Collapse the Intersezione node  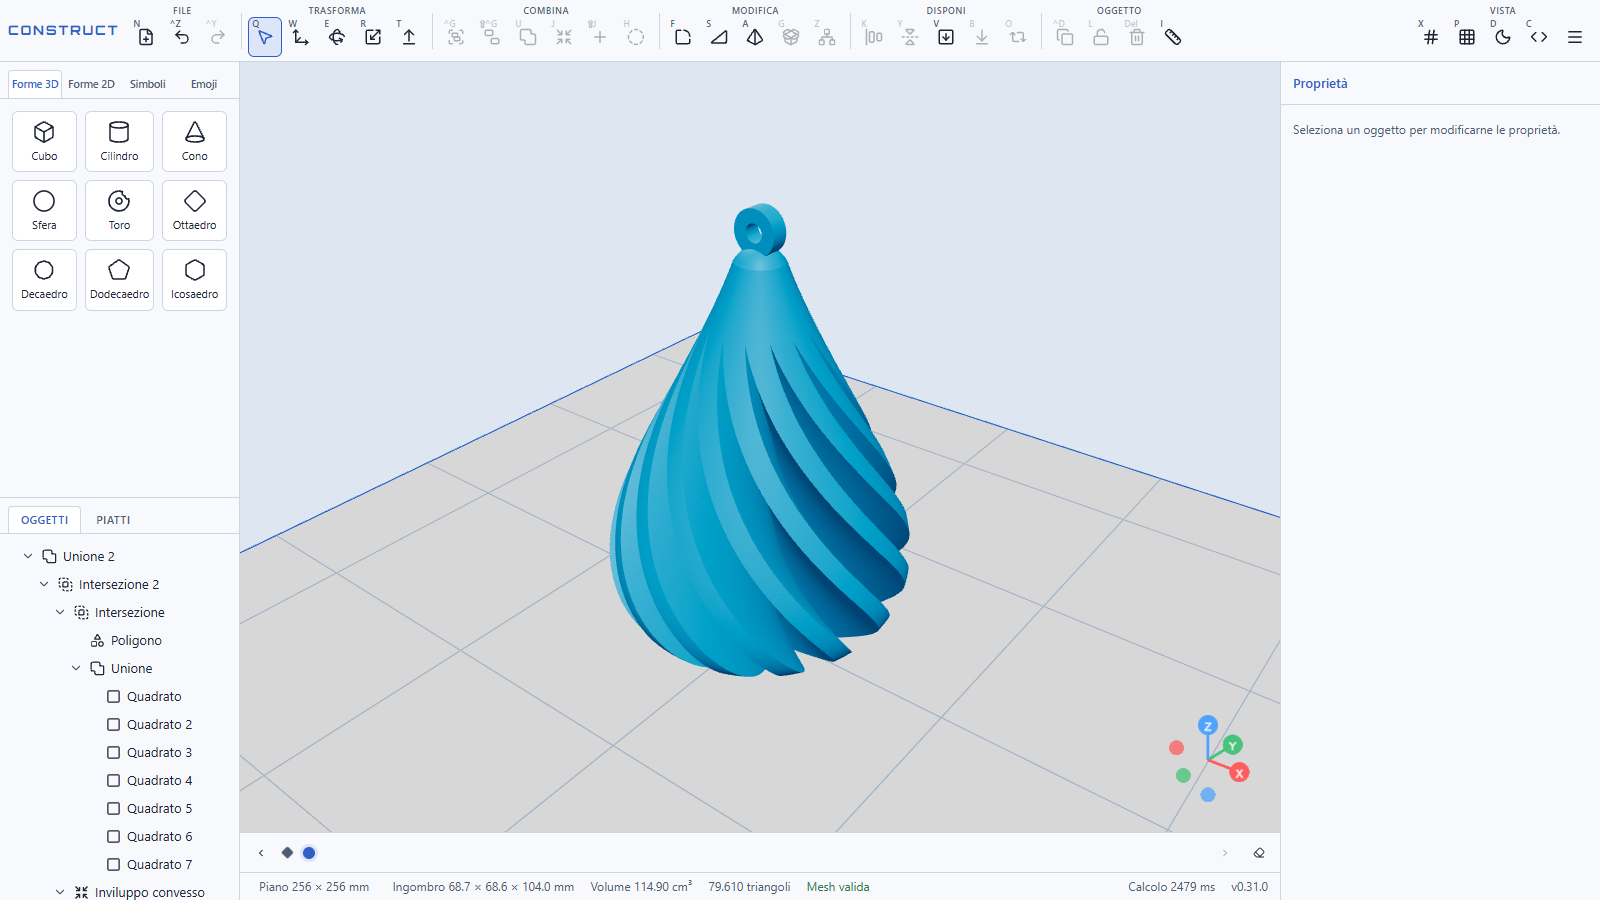(x=60, y=612)
